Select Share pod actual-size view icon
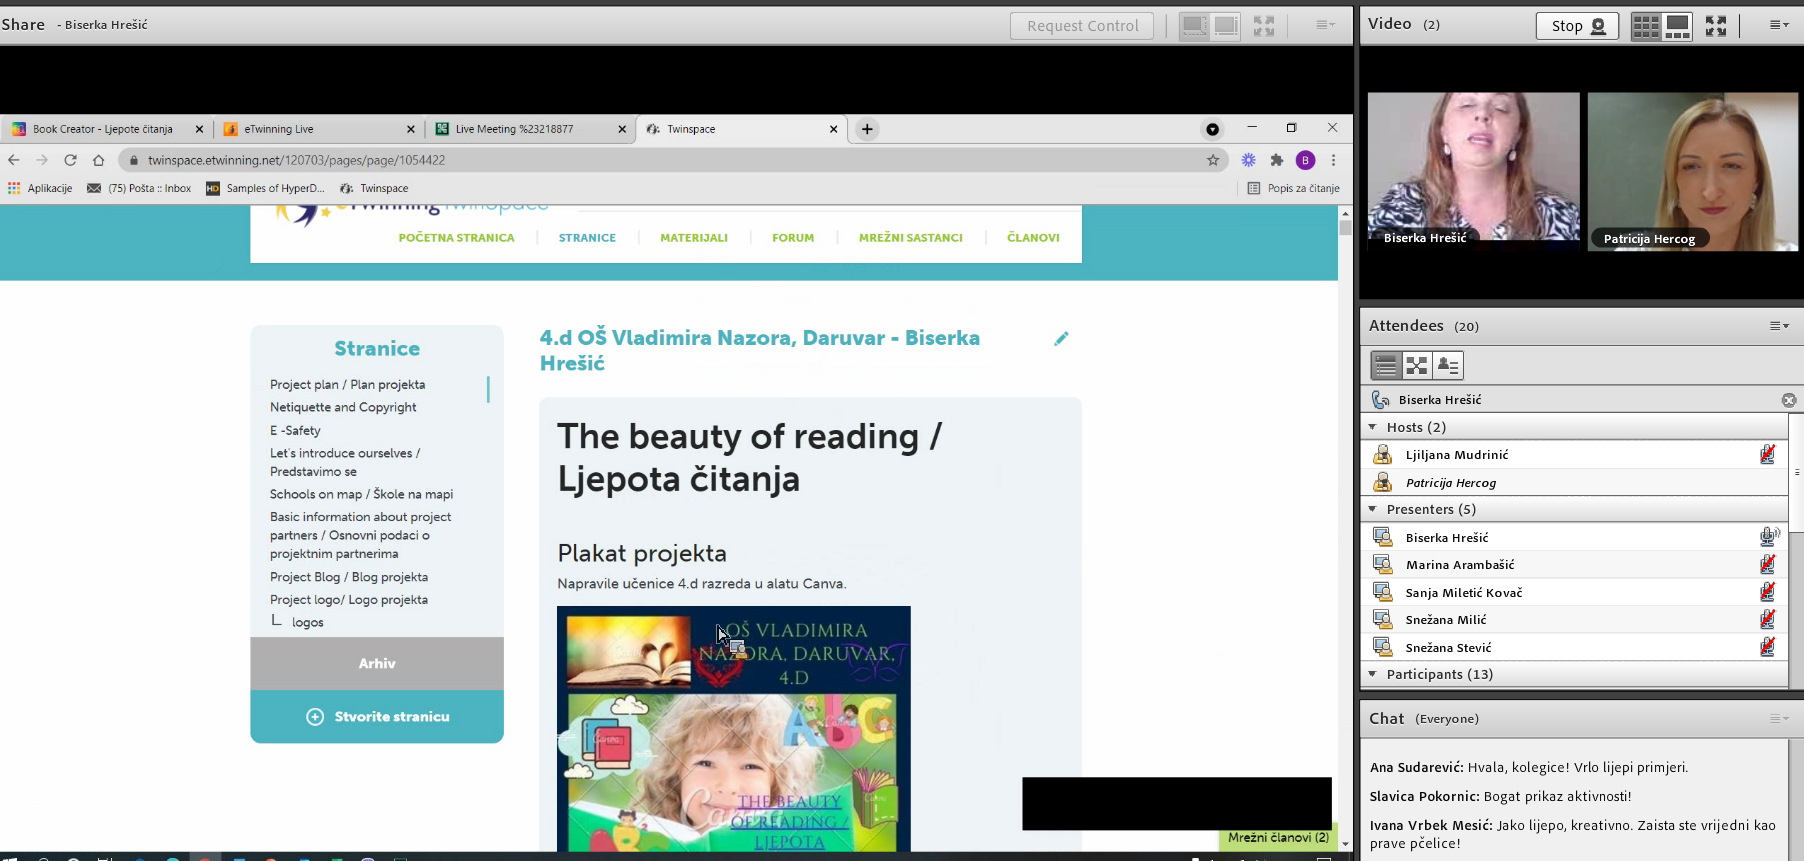Screen dimensions: 1804x861 click(x=1226, y=26)
